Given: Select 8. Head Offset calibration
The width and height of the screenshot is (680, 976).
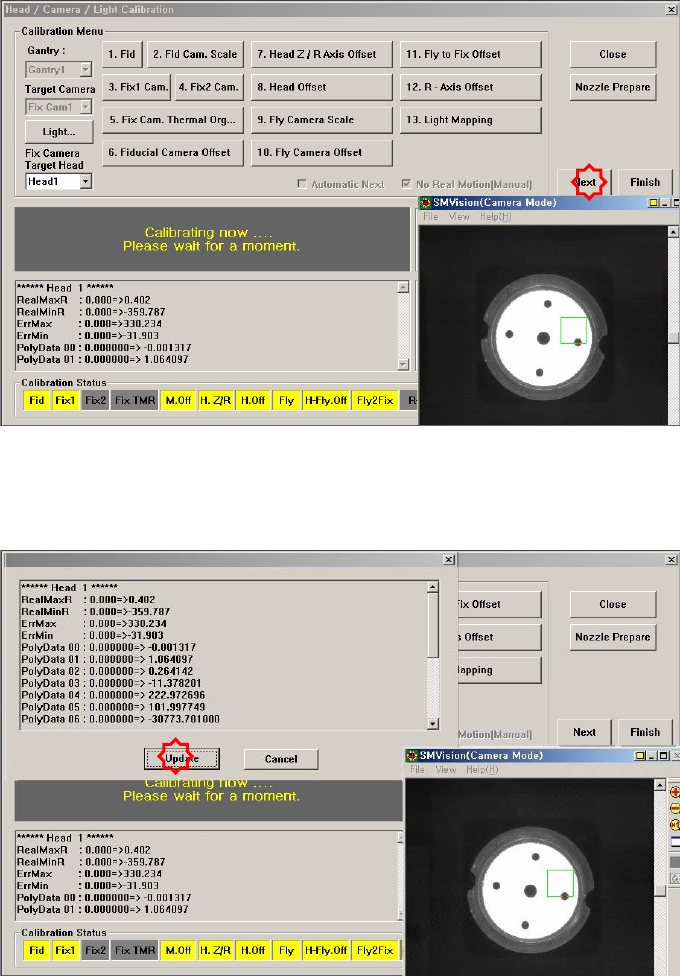Looking at the screenshot, I should (321, 87).
